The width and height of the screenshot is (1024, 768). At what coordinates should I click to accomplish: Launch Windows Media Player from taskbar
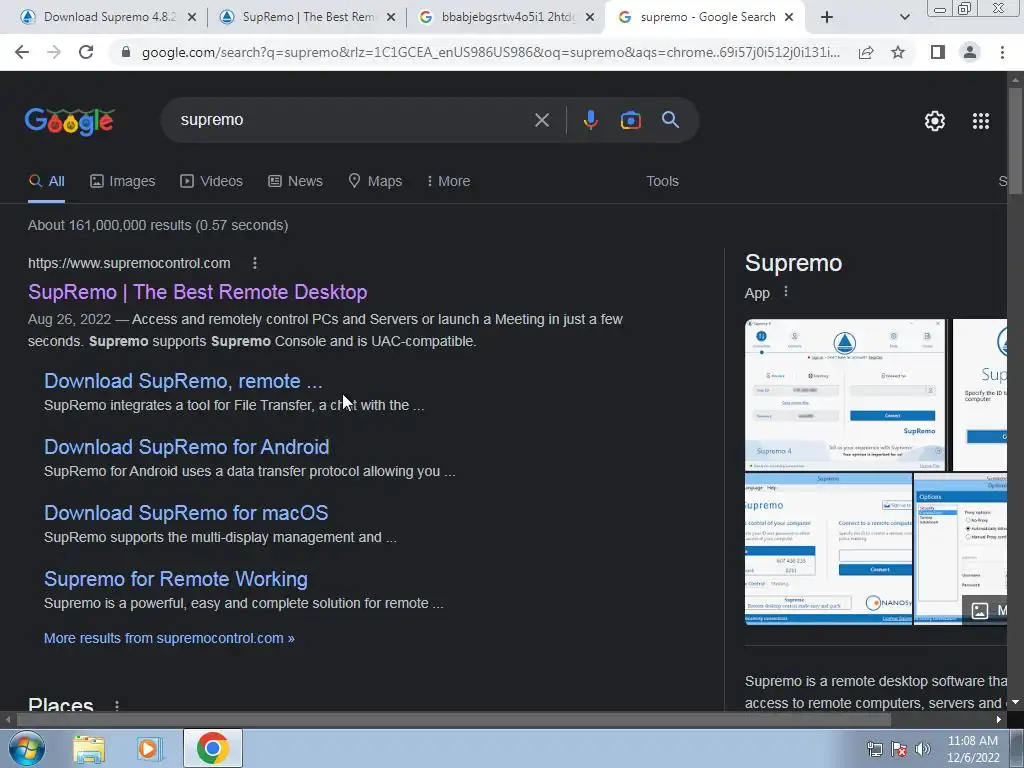point(149,748)
